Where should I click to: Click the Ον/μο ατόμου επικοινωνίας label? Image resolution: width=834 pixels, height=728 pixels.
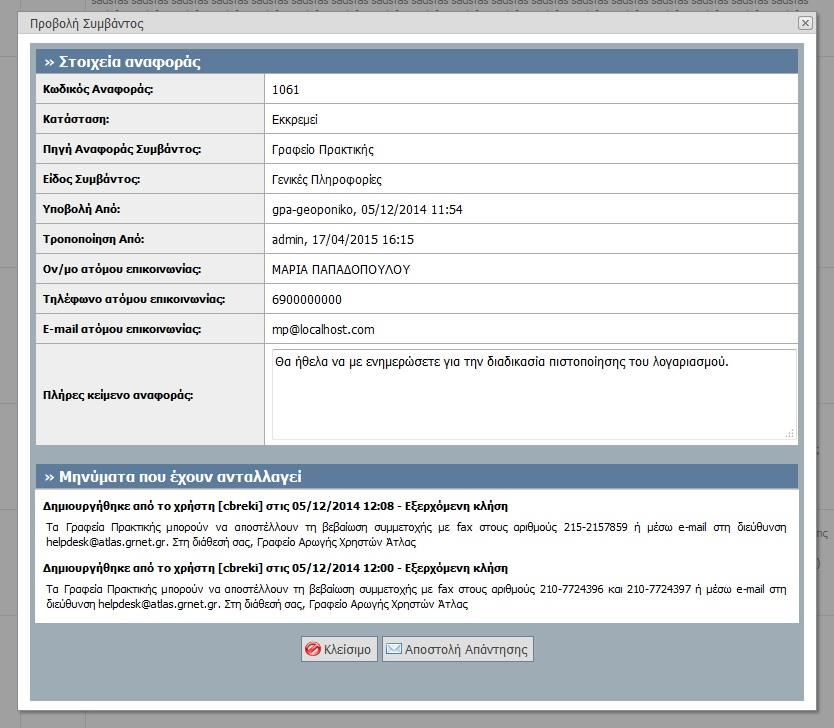point(122,269)
